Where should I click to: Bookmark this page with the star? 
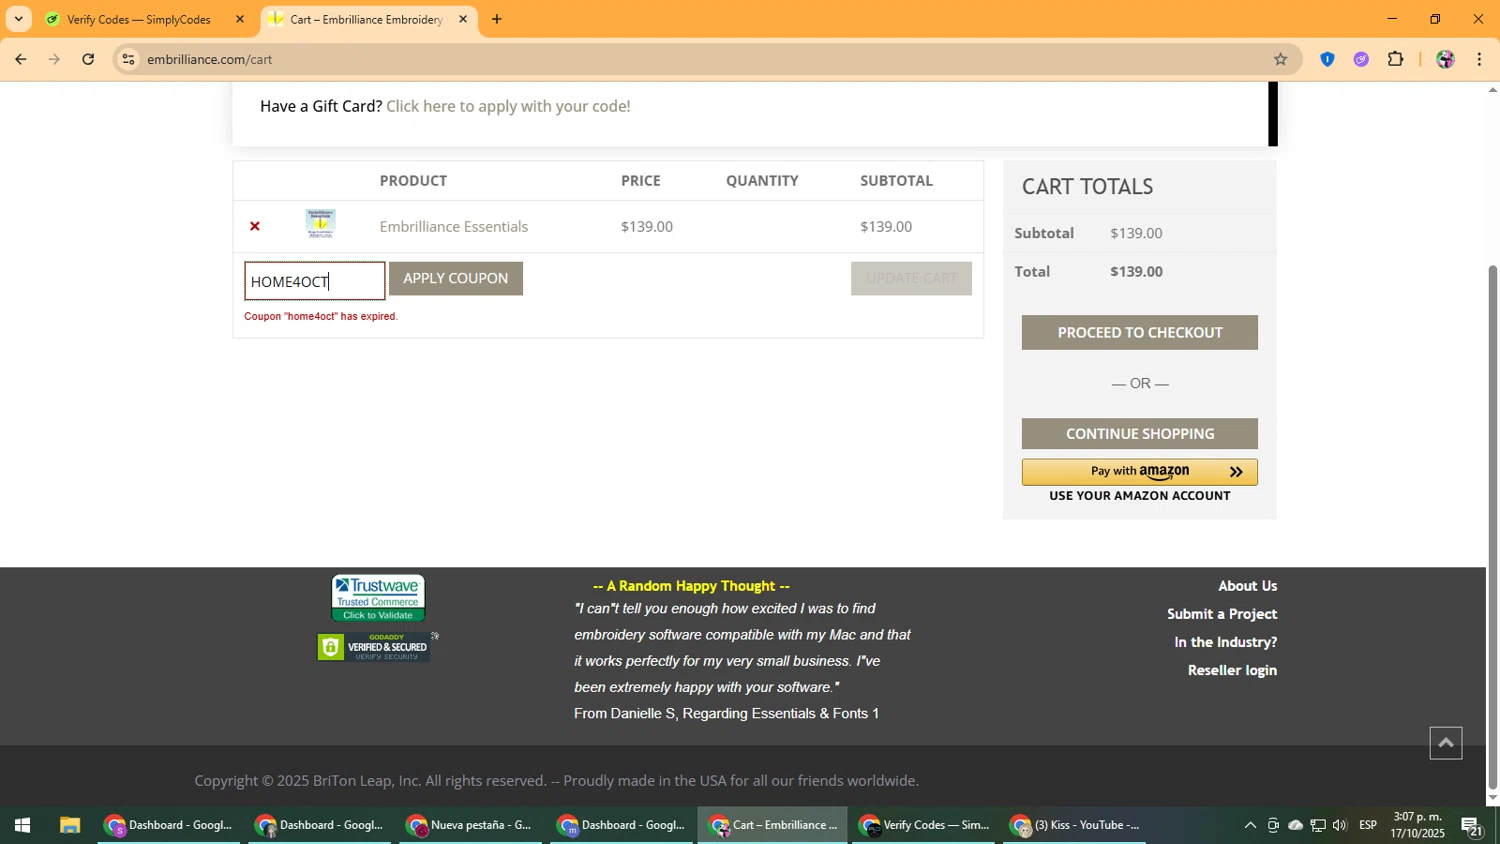[1280, 59]
